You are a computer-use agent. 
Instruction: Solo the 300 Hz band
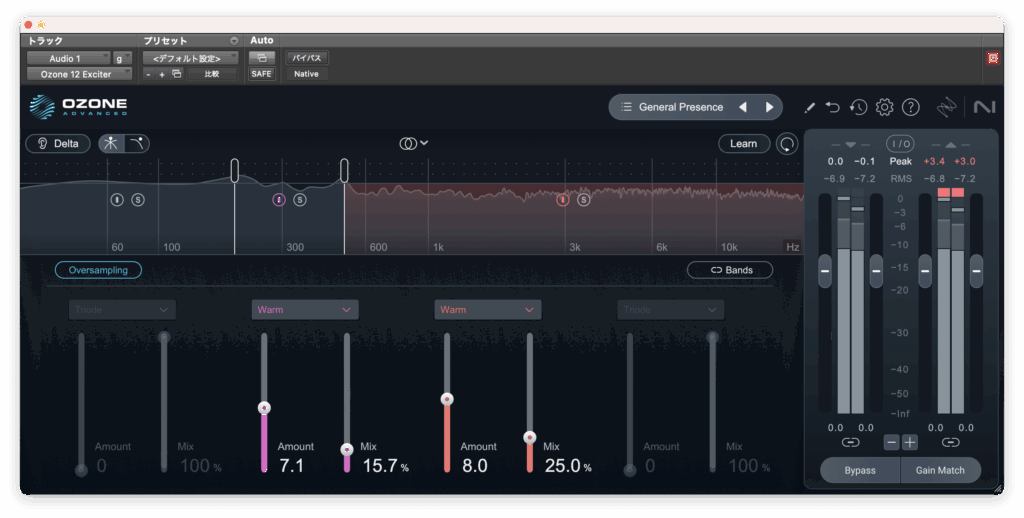(x=300, y=200)
